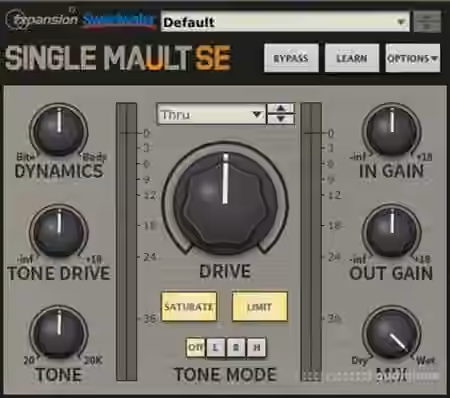Set Tone Mode to Off

click(x=196, y=347)
